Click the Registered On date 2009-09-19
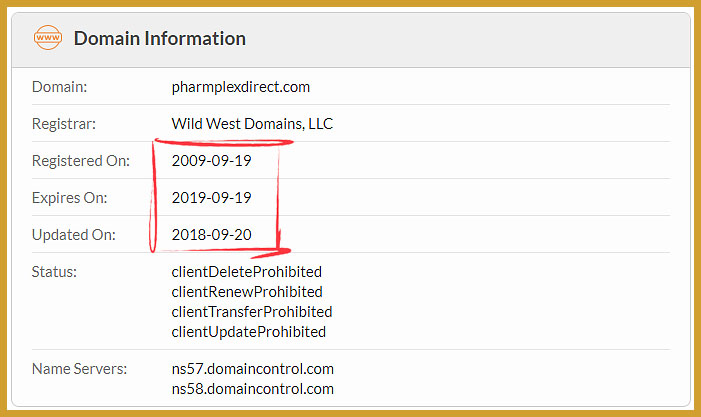Image resolution: width=701 pixels, height=417 pixels. 211,161
